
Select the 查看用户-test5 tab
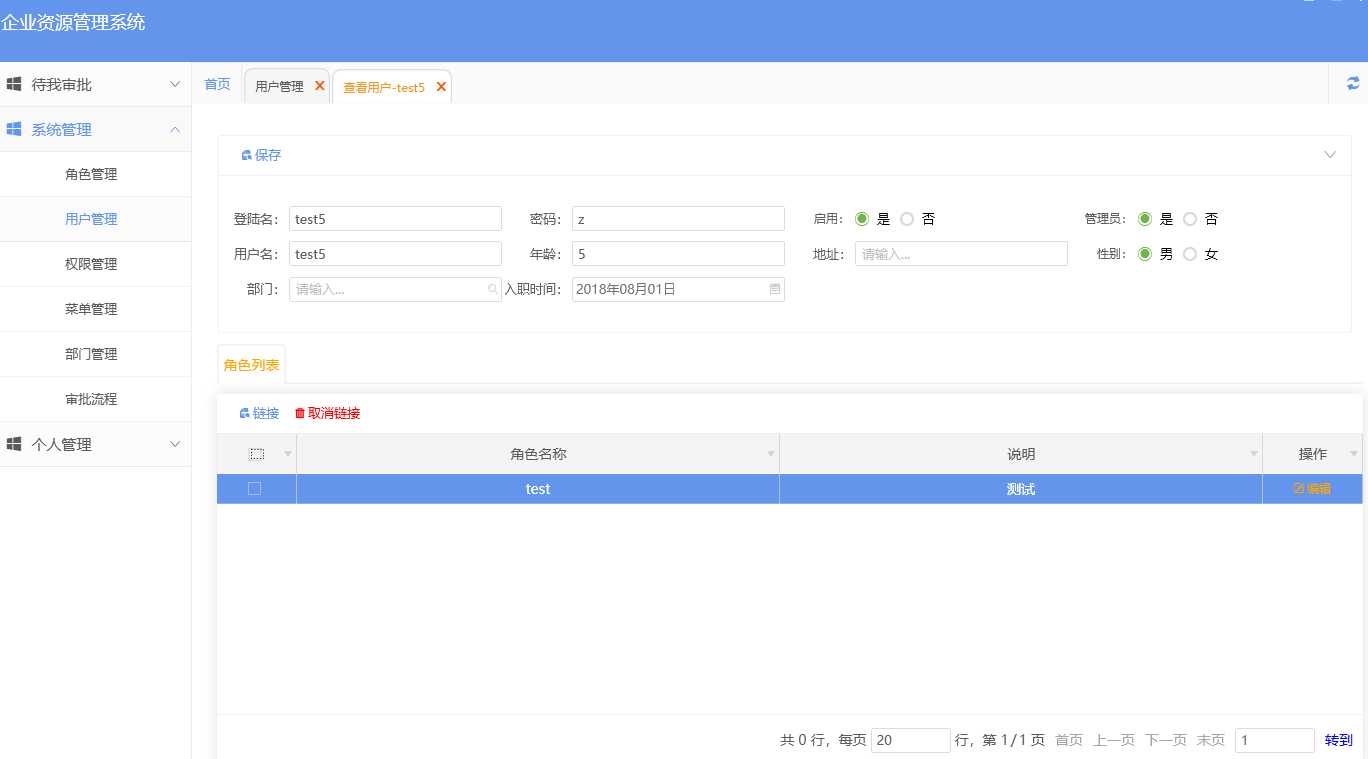384,88
